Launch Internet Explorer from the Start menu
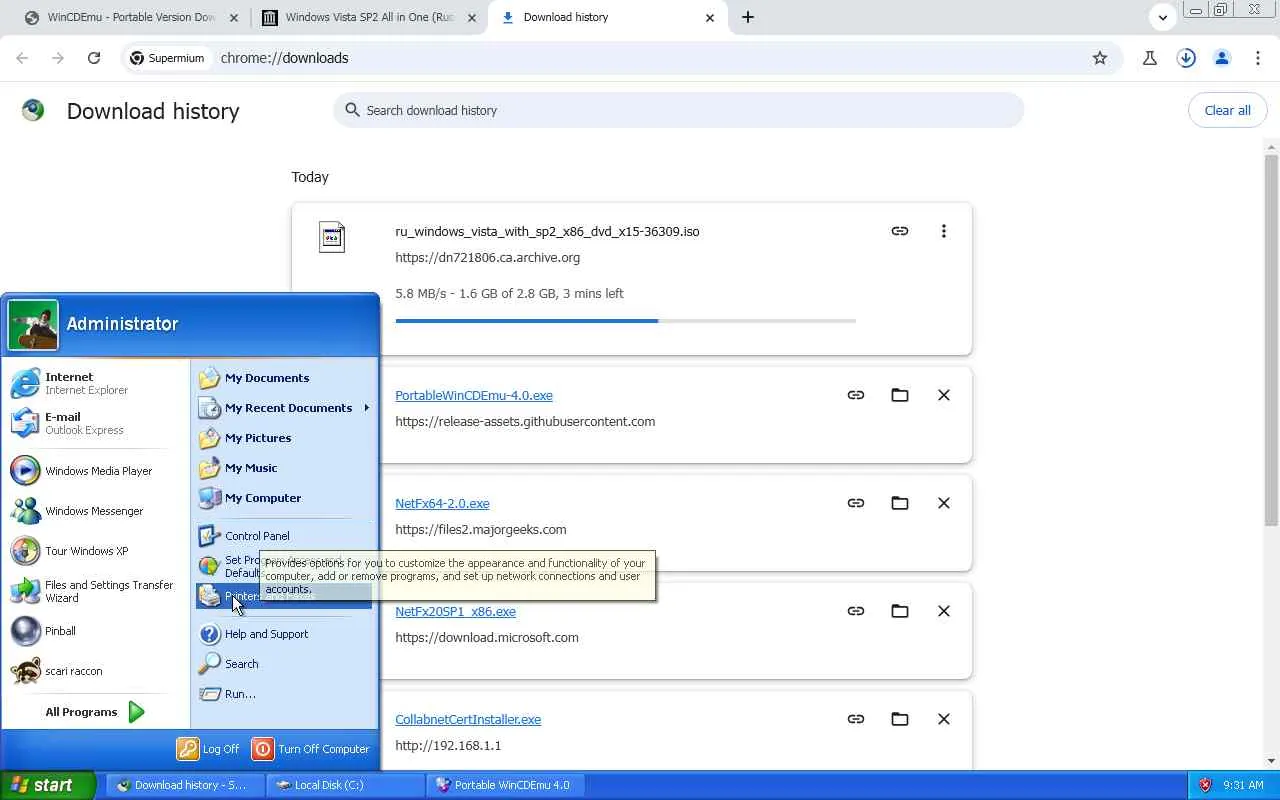The image size is (1280, 800). [96, 383]
